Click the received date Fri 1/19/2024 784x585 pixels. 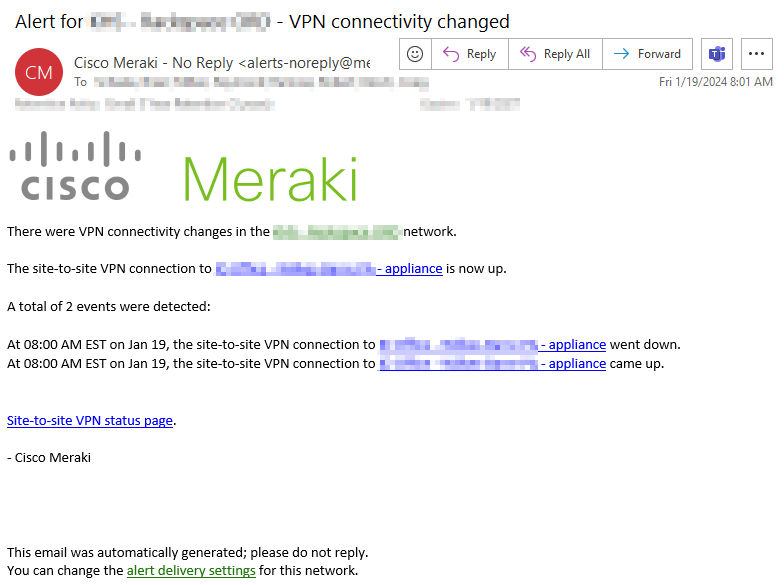pos(715,82)
